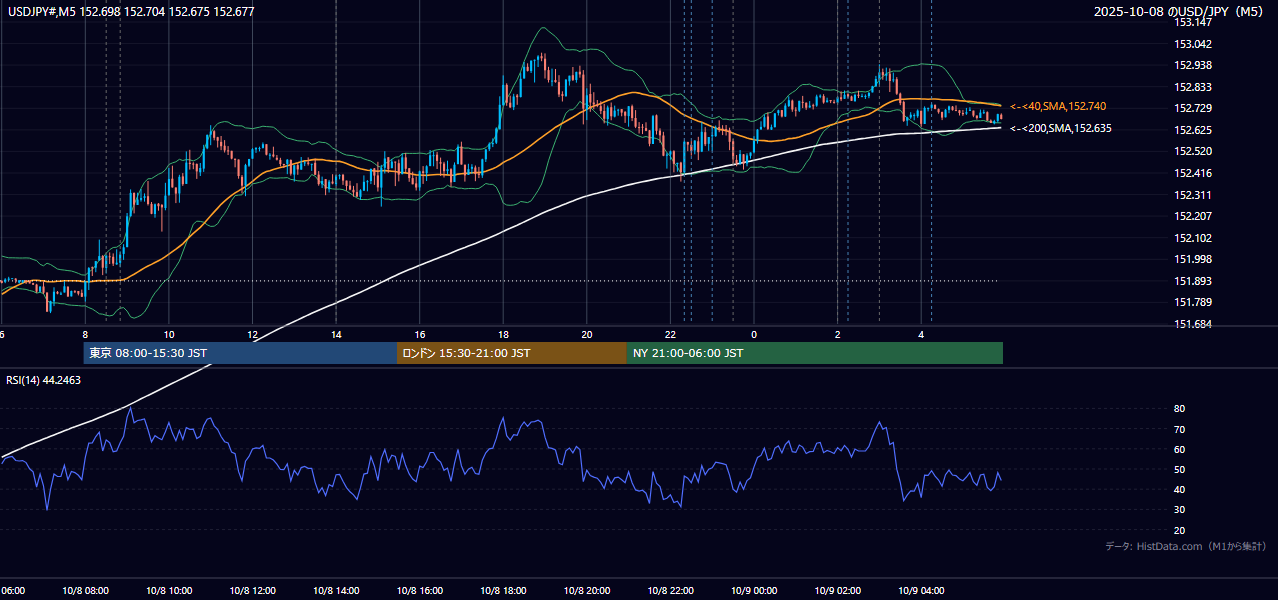Click hour label 8 under price chart

pyautogui.click(x=85, y=334)
